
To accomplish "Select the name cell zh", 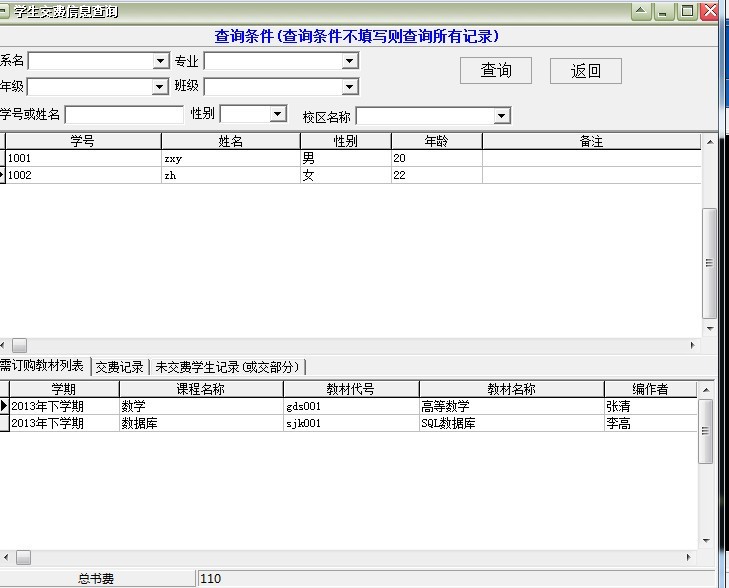I will pos(231,175).
